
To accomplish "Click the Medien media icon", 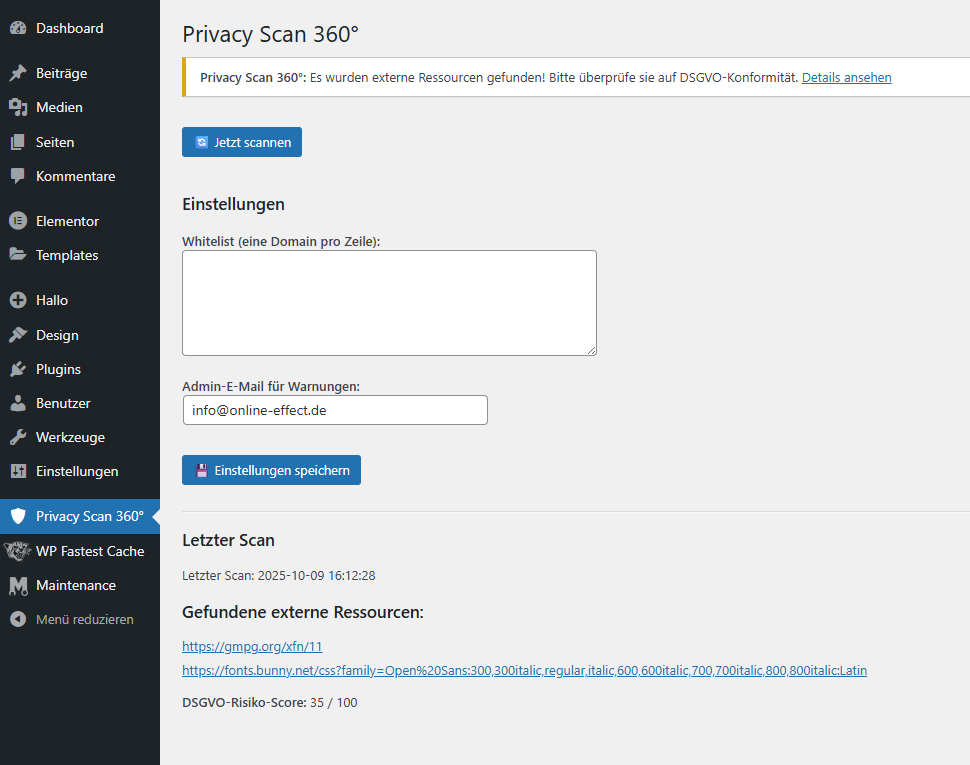I will click(x=17, y=107).
